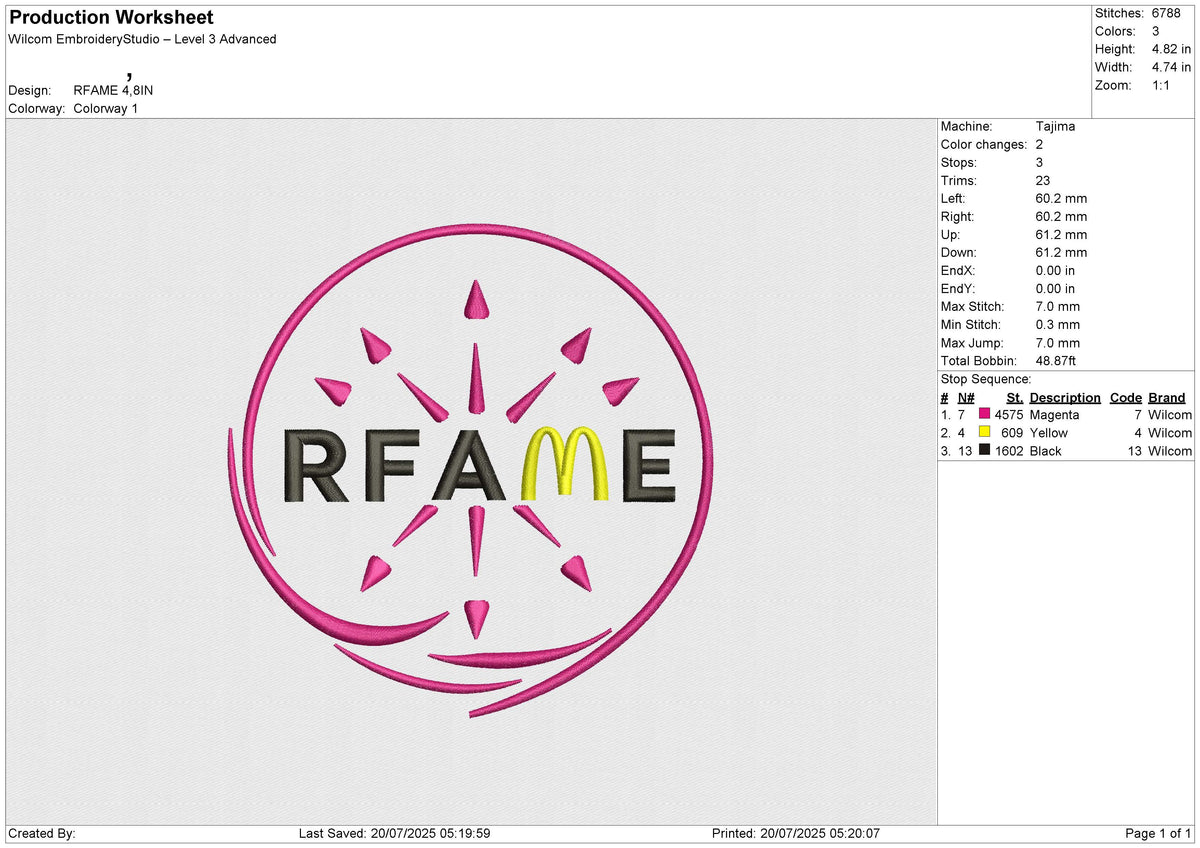Click the black letter R in the design
The image size is (1200, 848).
[x=318, y=465]
